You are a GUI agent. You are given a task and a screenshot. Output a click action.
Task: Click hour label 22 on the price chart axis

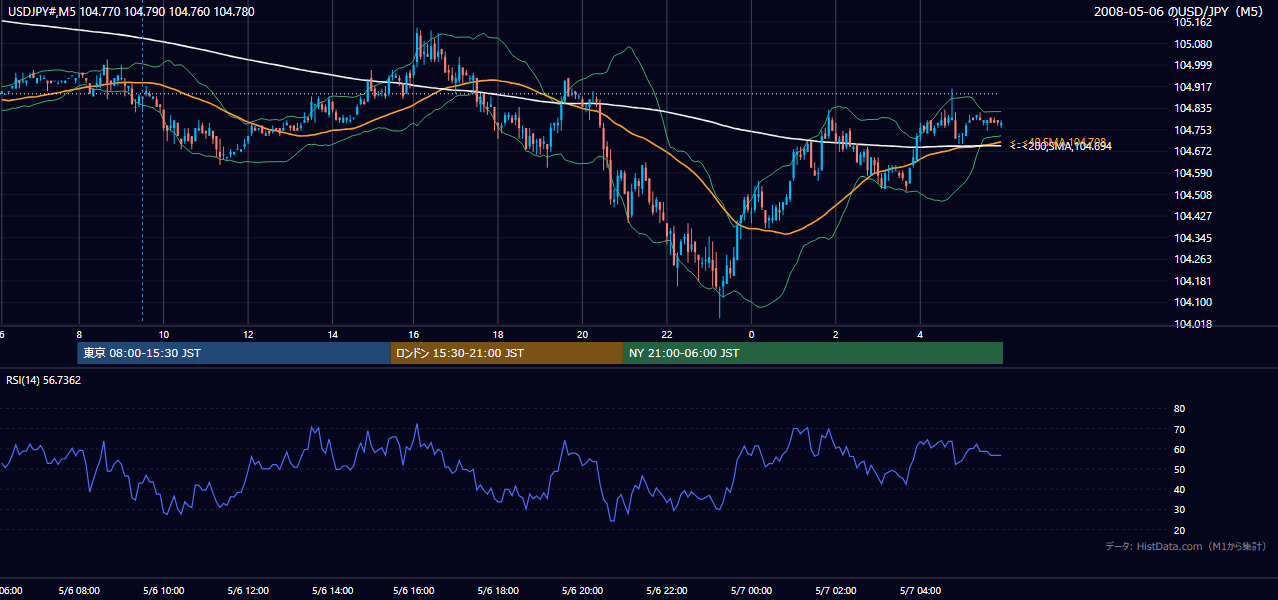pyautogui.click(x=667, y=335)
